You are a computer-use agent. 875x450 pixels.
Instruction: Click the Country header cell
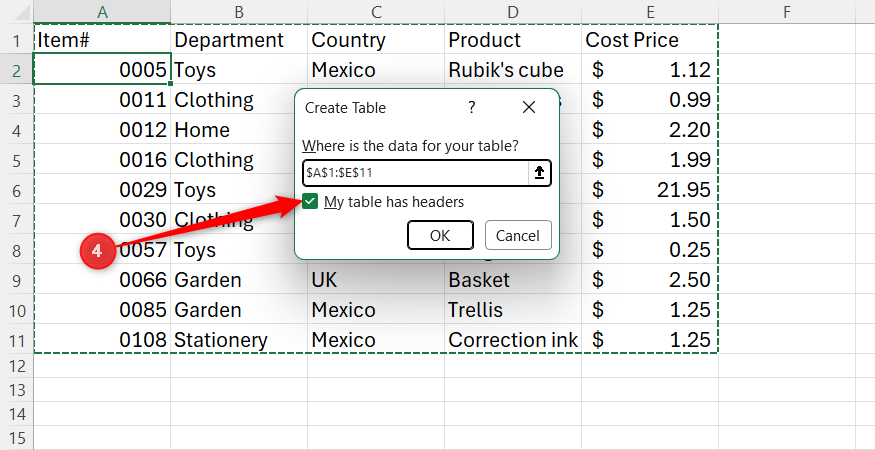click(x=376, y=40)
